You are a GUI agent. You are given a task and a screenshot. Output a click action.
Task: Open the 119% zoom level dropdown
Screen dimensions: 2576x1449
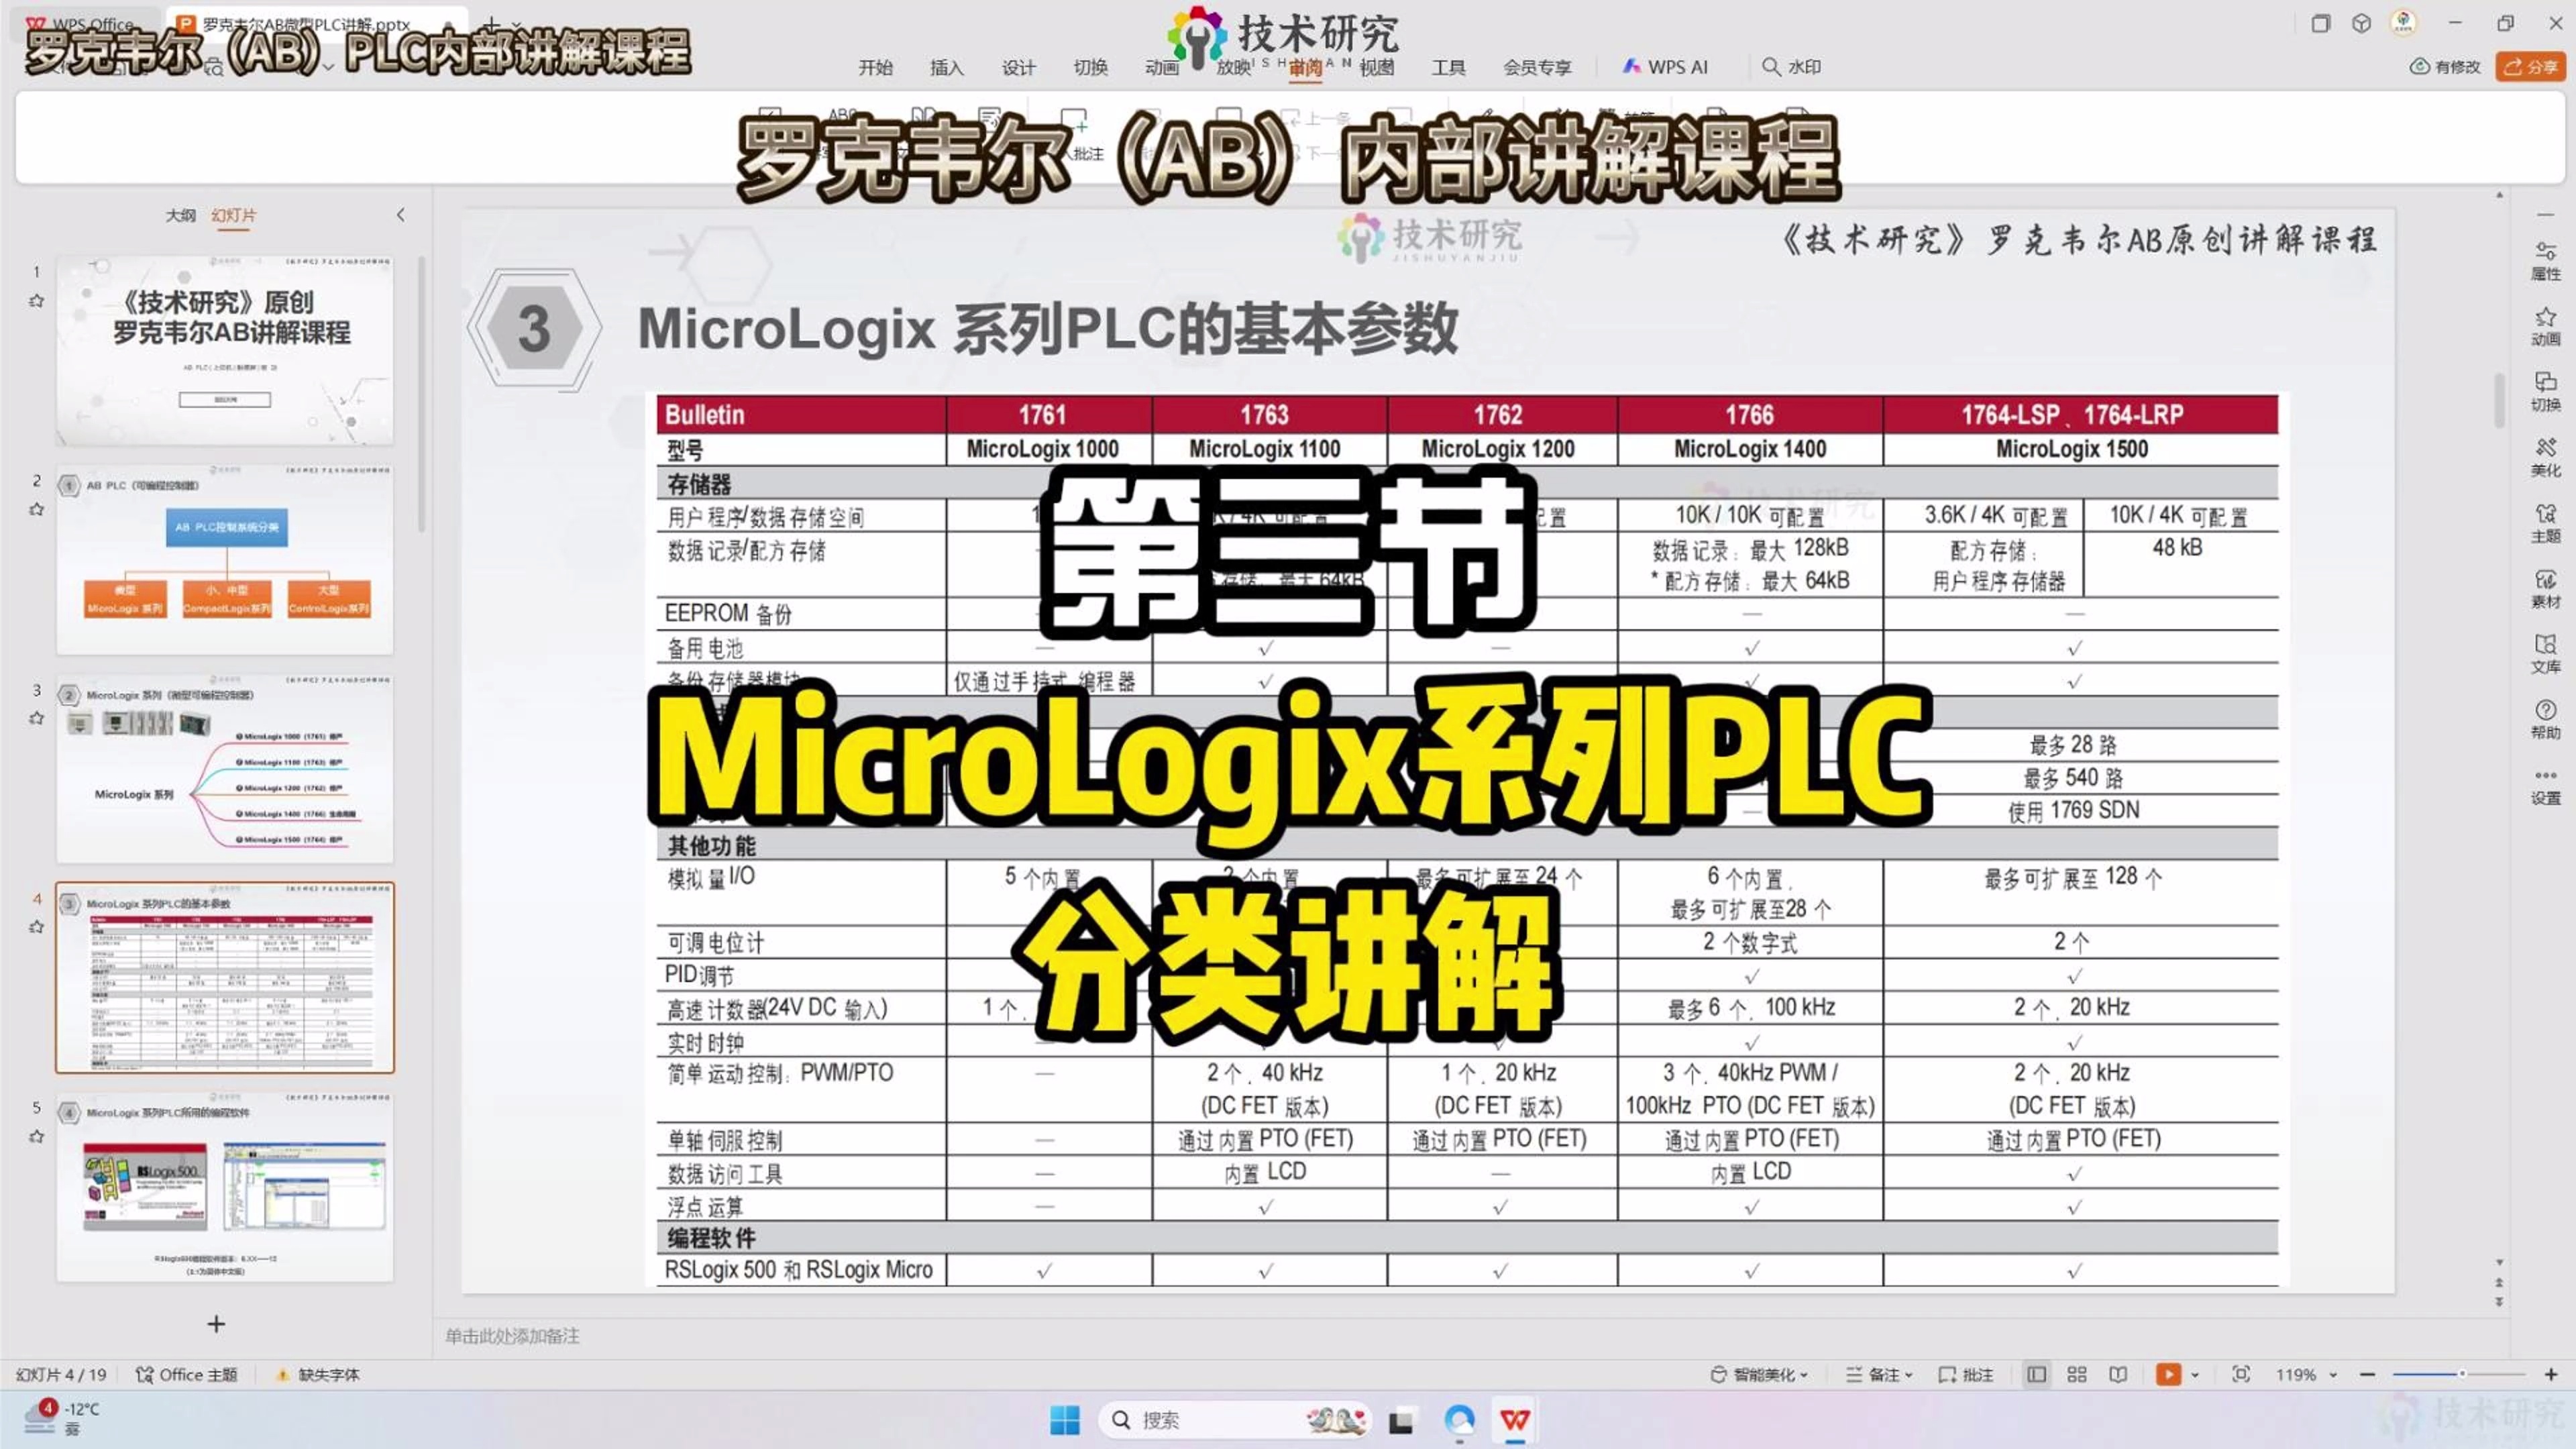[x=2306, y=1374]
